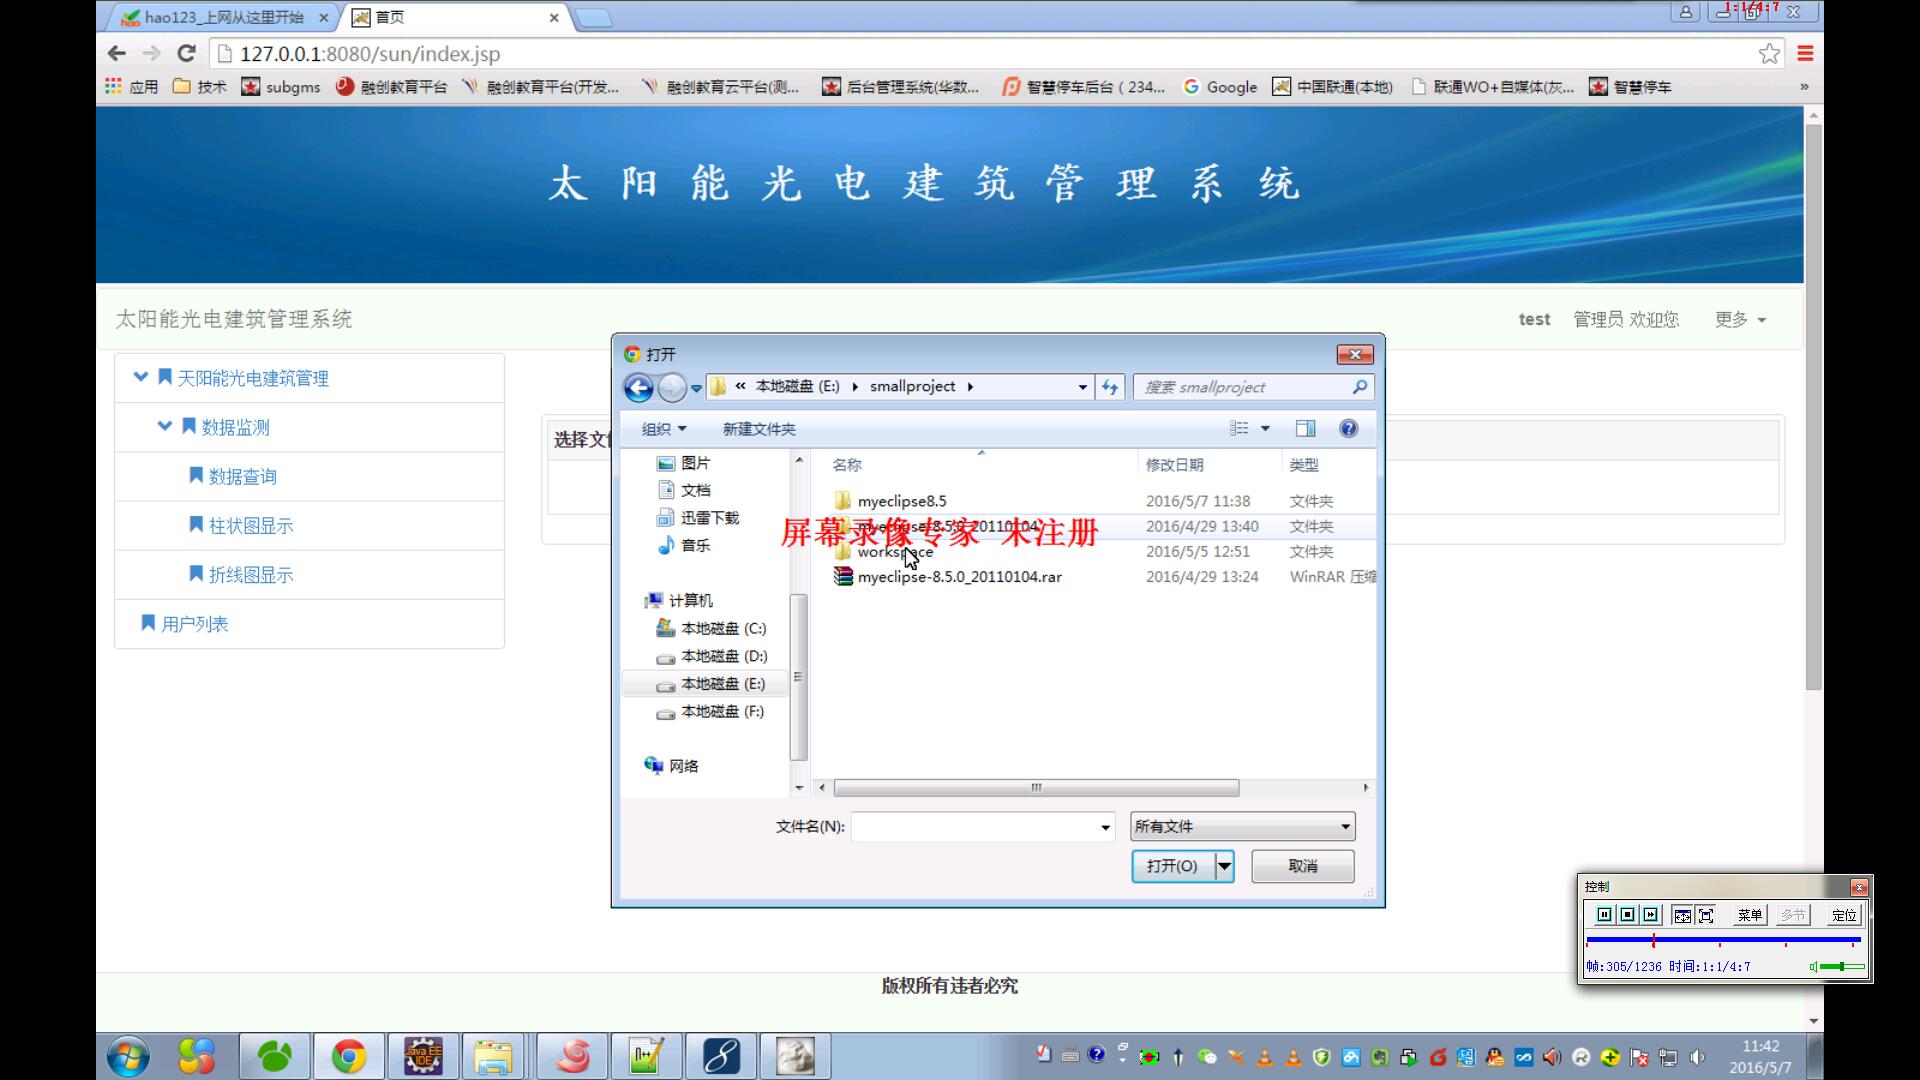Refresh the file dialog folder location
This screenshot has height=1080, width=1920.
click(1110, 387)
